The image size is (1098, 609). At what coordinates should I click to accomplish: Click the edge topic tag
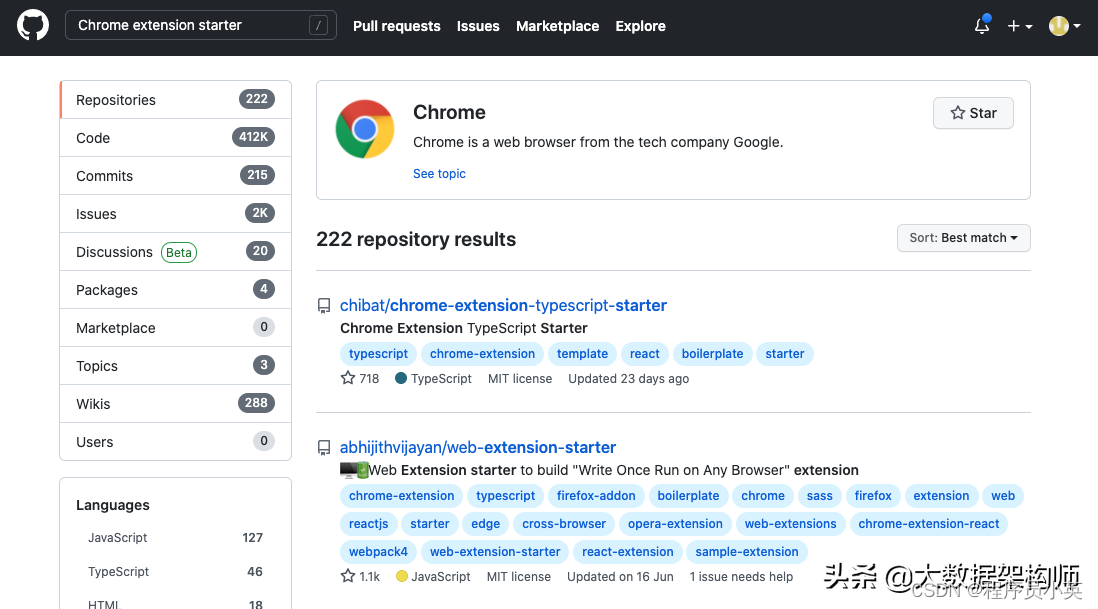pos(485,524)
